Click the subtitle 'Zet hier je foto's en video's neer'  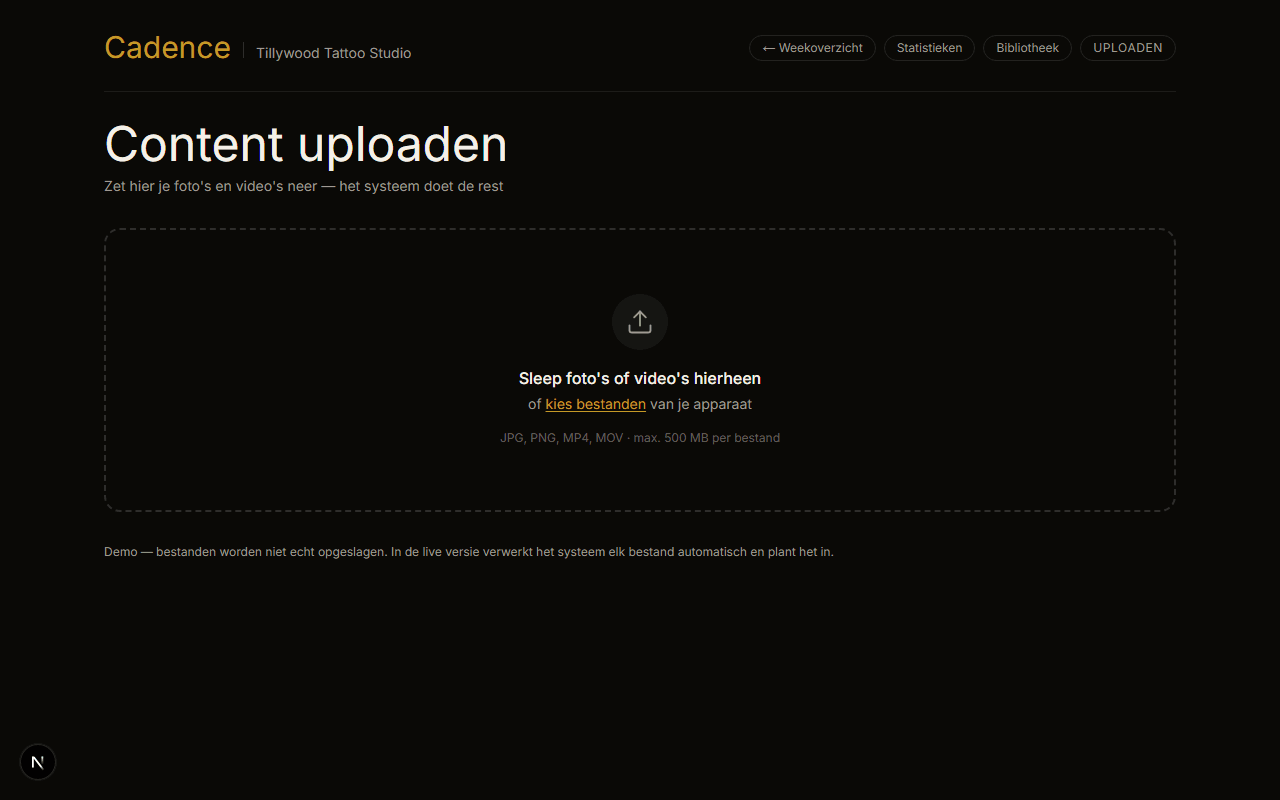click(304, 186)
